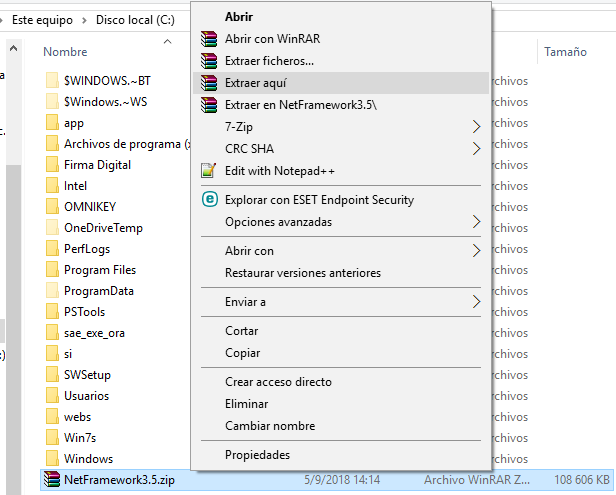This screenshot has width=616, height=495.
Task: Open the Program Files folder
Action: pos(99,270)
